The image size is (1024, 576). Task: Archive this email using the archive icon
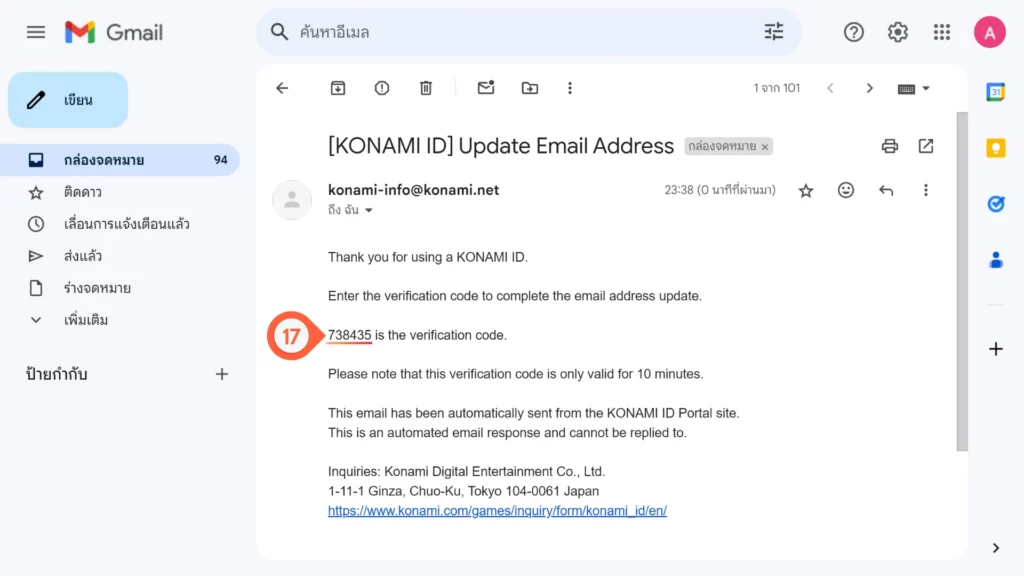point(338,88)
